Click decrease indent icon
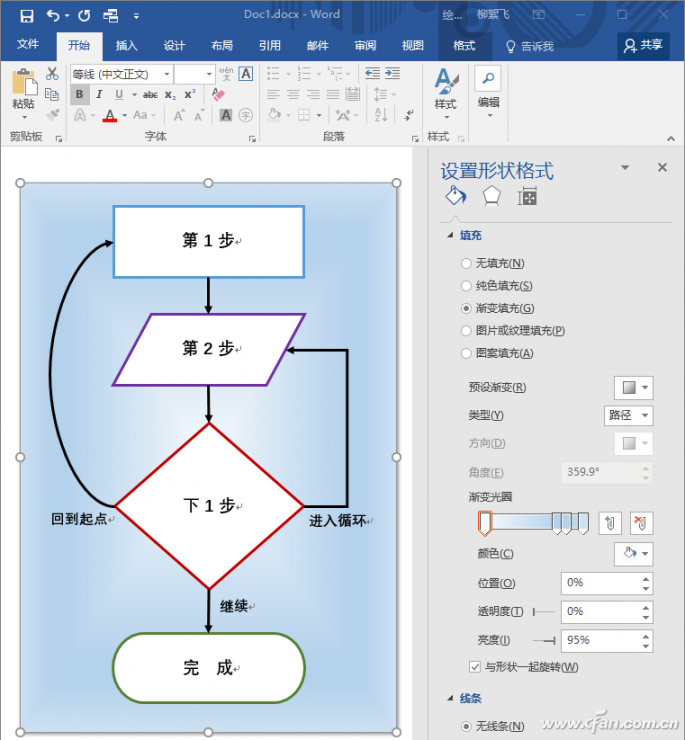The image size is (685, 740). click(x=372, y=73)
